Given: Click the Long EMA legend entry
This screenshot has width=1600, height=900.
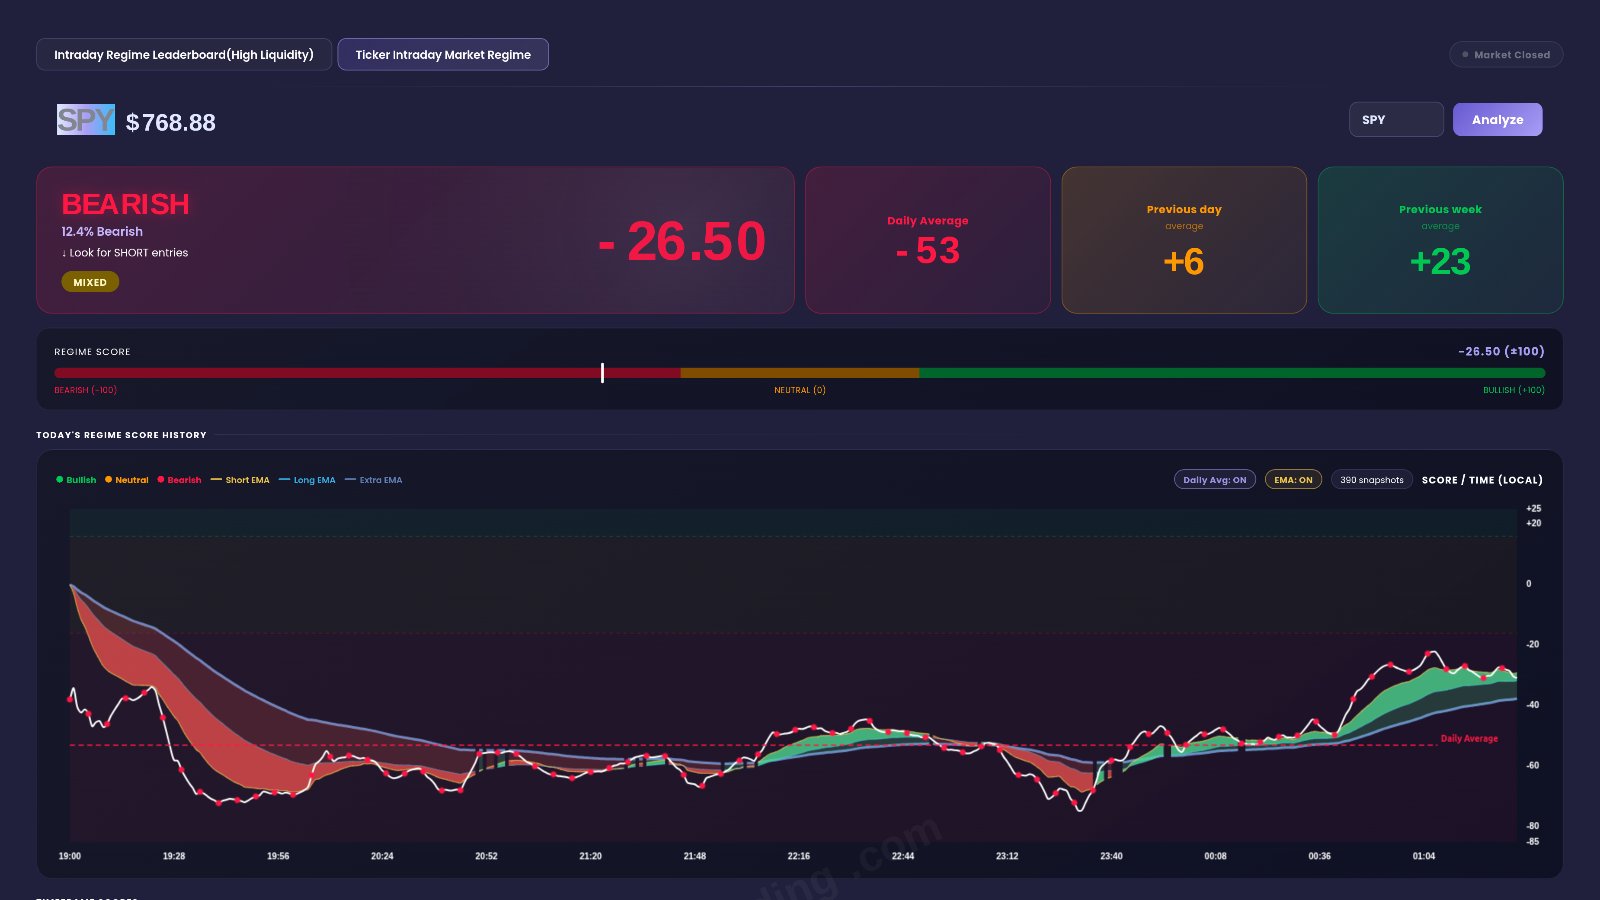Looking at the screenshot, I should (x=307, y=480).
